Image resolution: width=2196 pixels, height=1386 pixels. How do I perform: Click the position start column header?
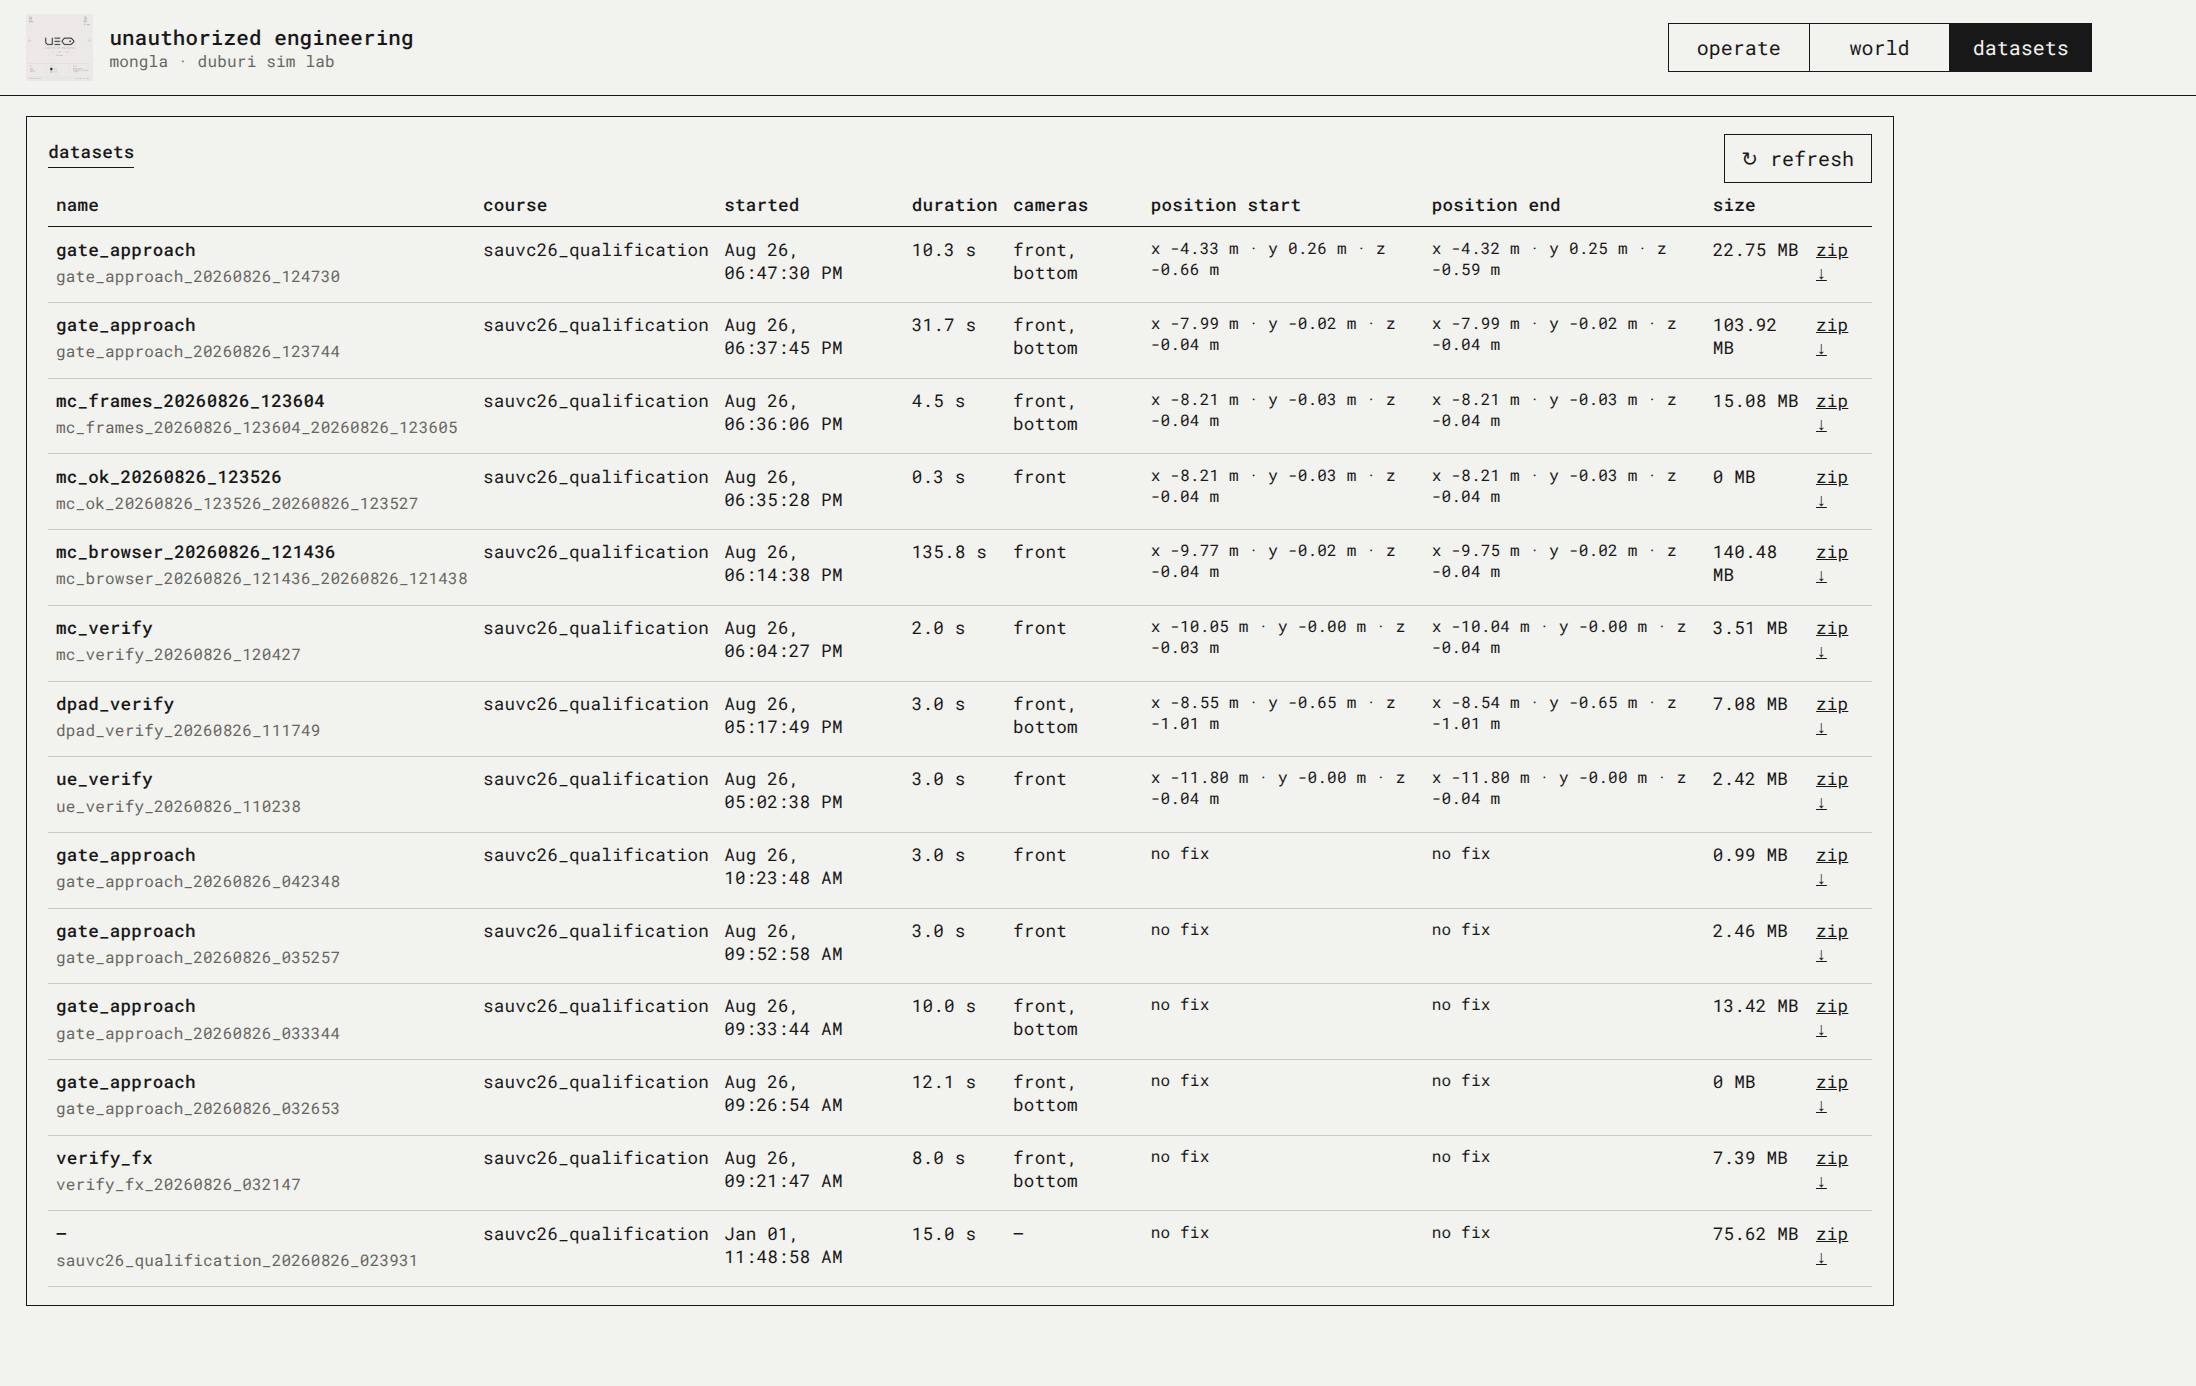pos(1225,205)
